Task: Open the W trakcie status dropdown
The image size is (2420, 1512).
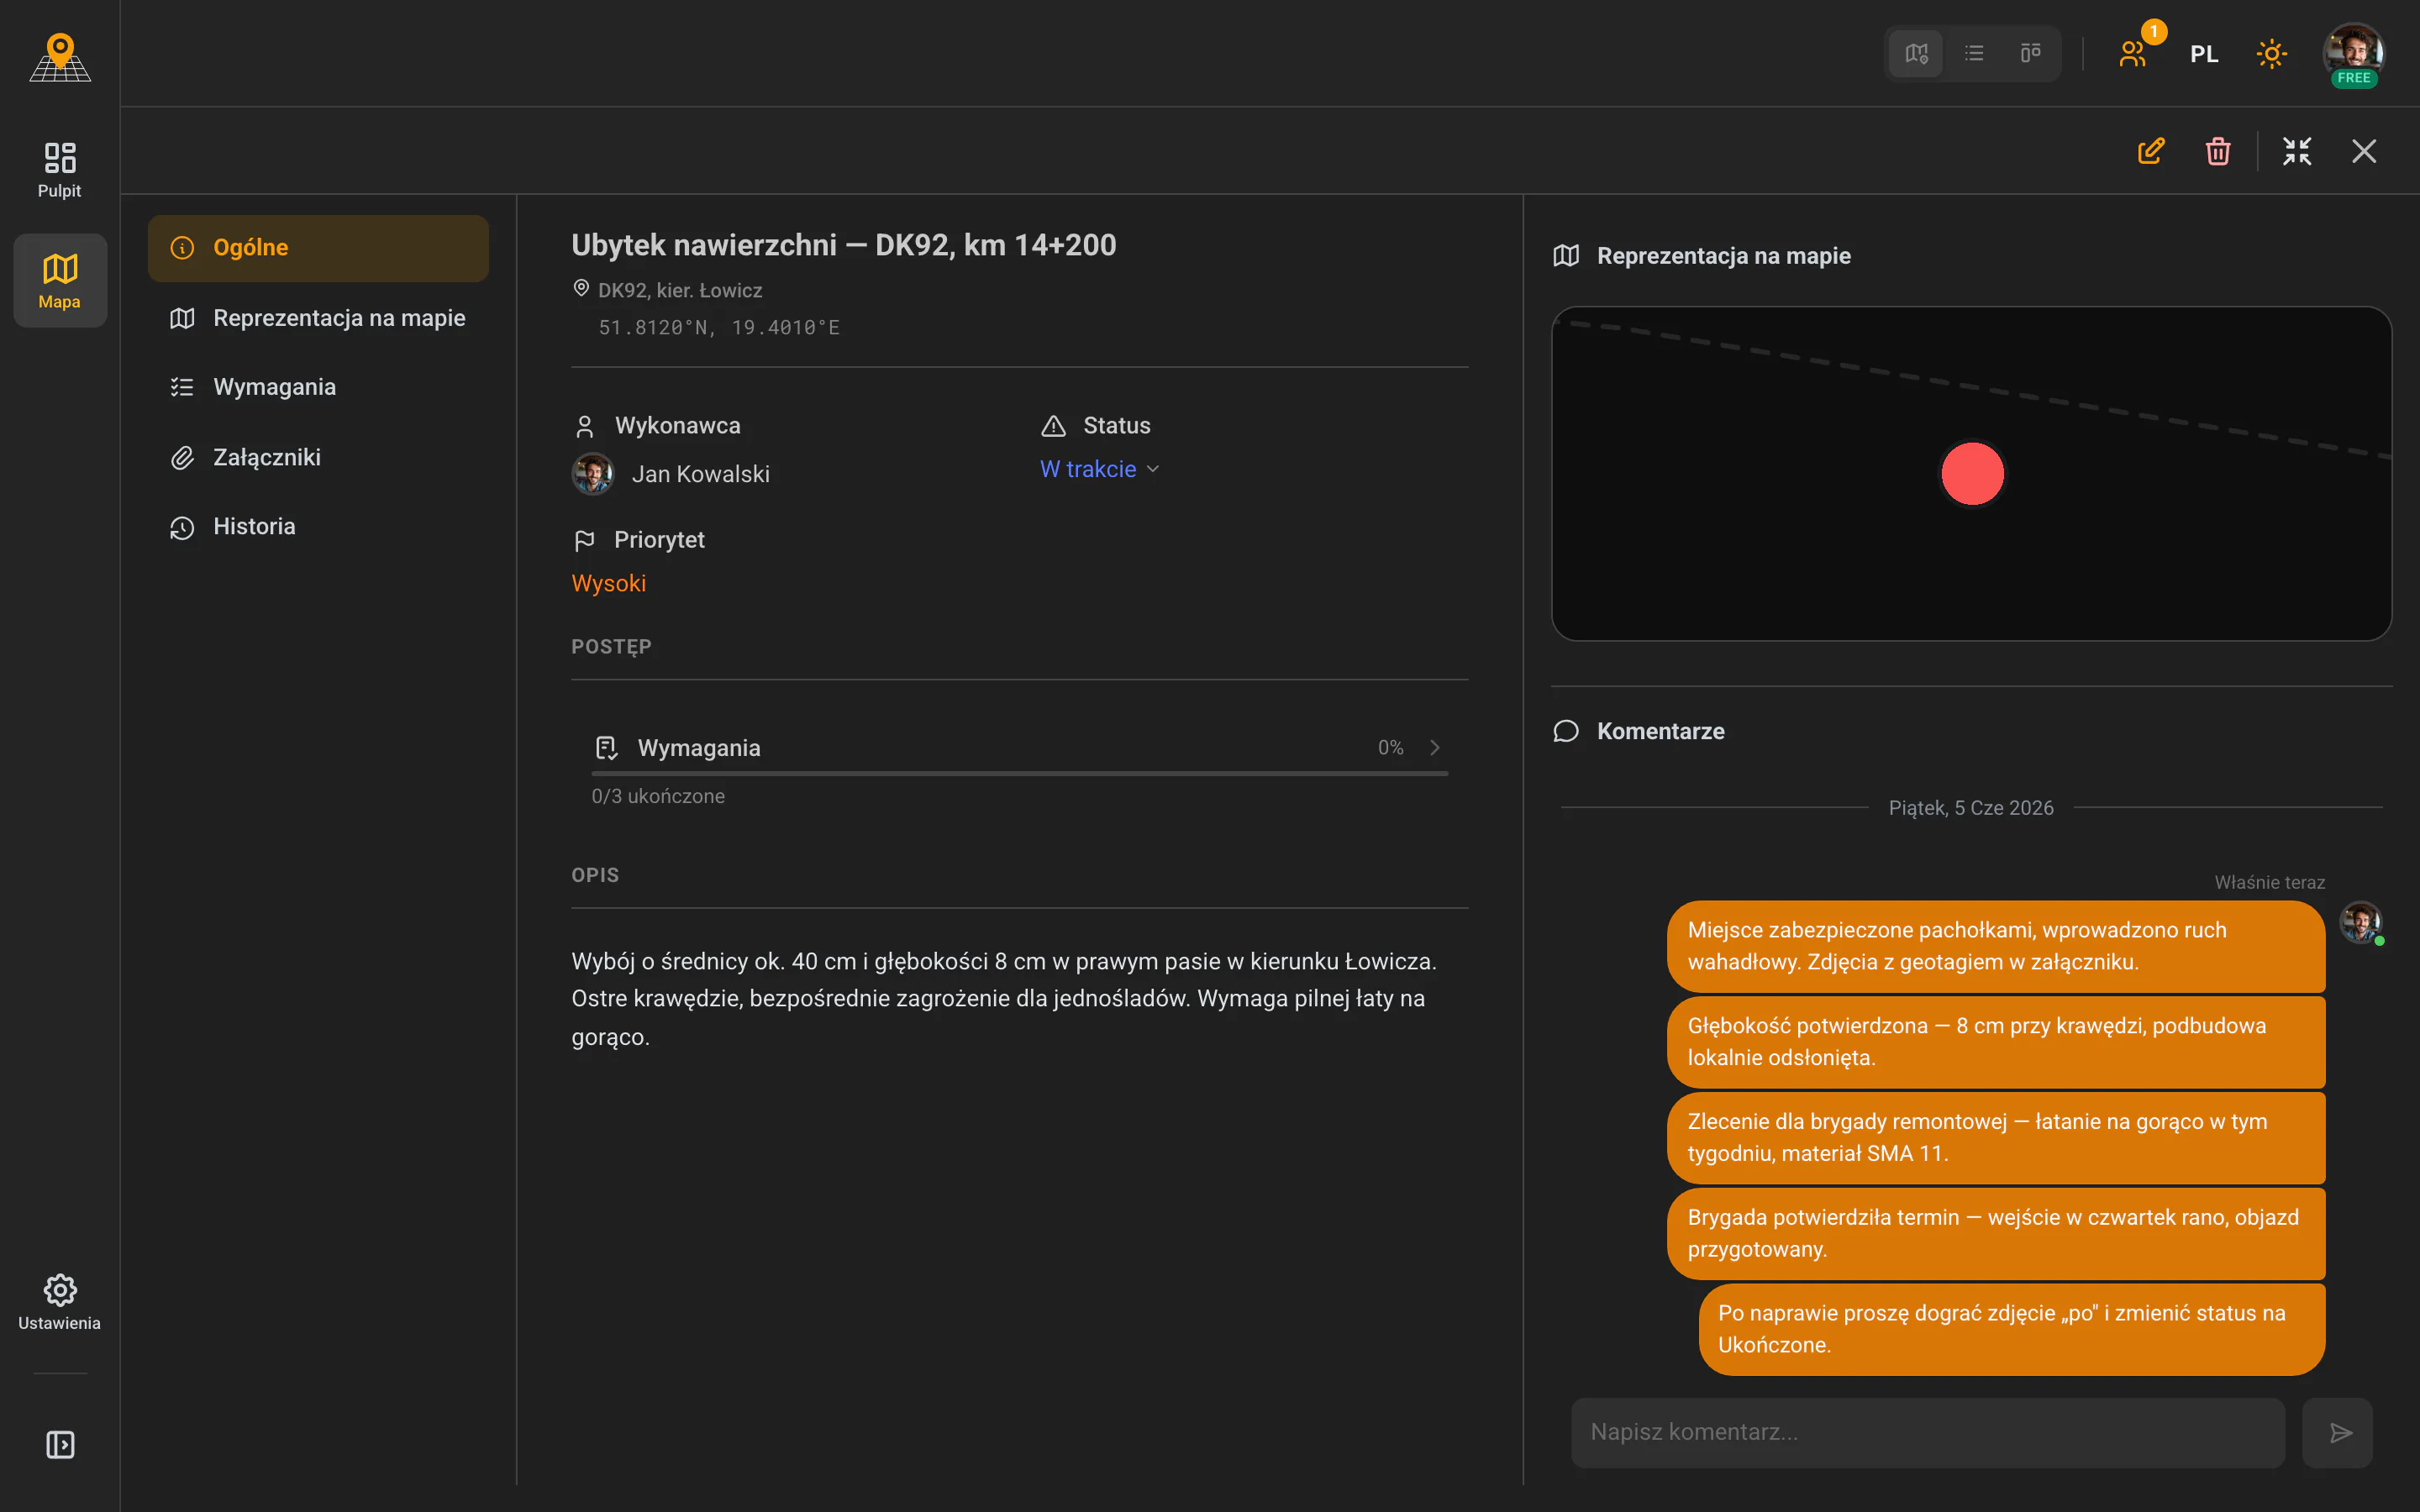Action: (1100, 469)
